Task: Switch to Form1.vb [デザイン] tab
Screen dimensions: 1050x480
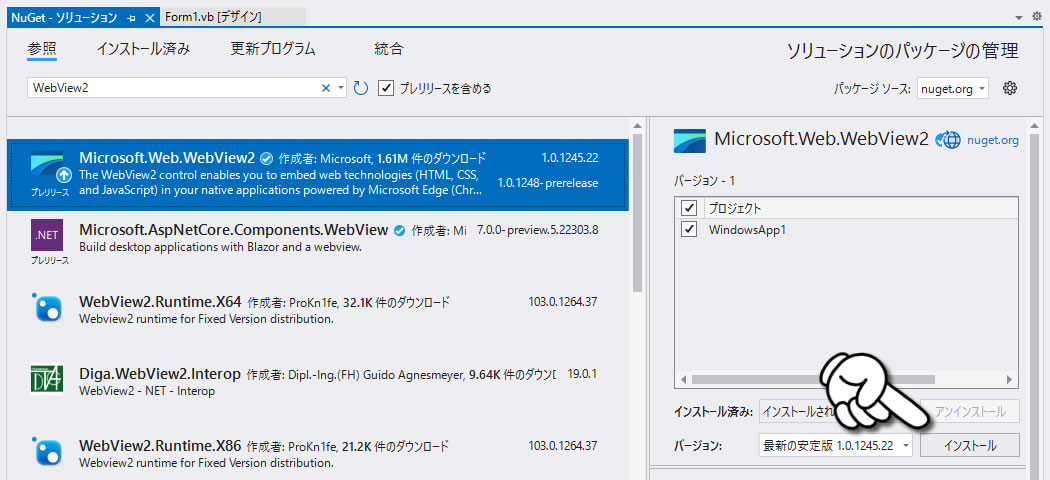Action: [213, 17]
